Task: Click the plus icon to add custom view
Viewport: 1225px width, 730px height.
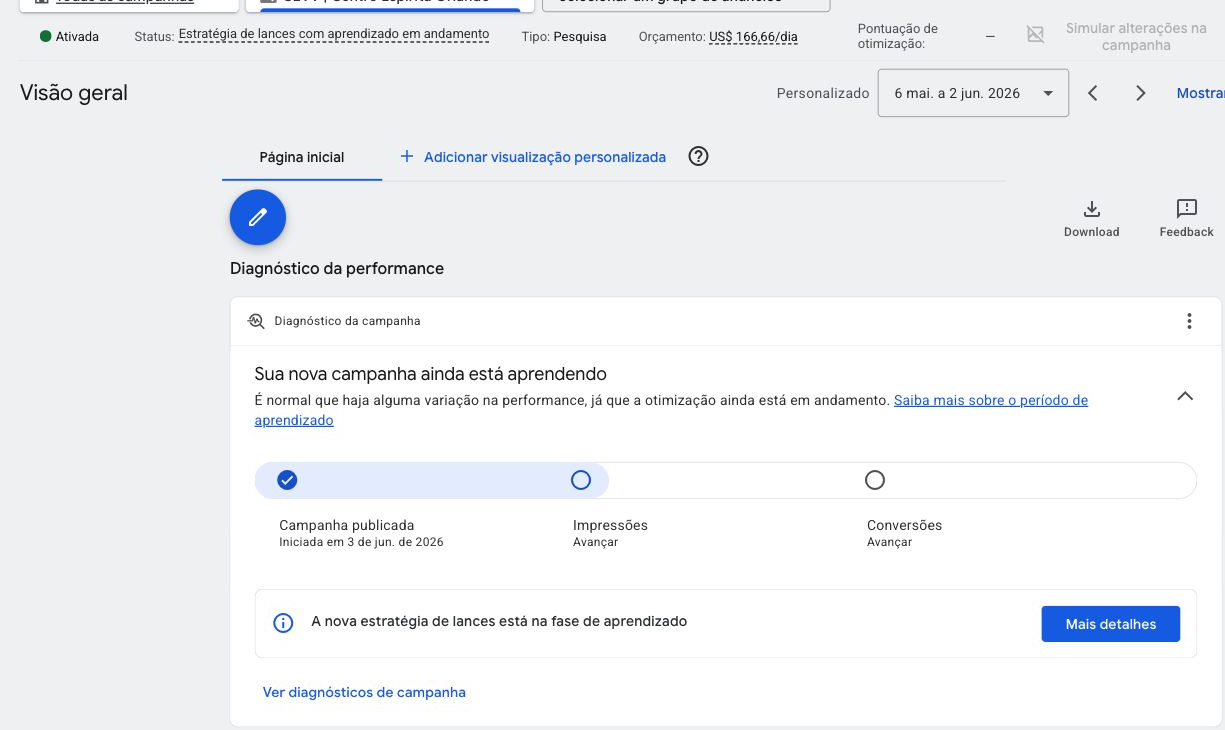Action: click(406, 156)
